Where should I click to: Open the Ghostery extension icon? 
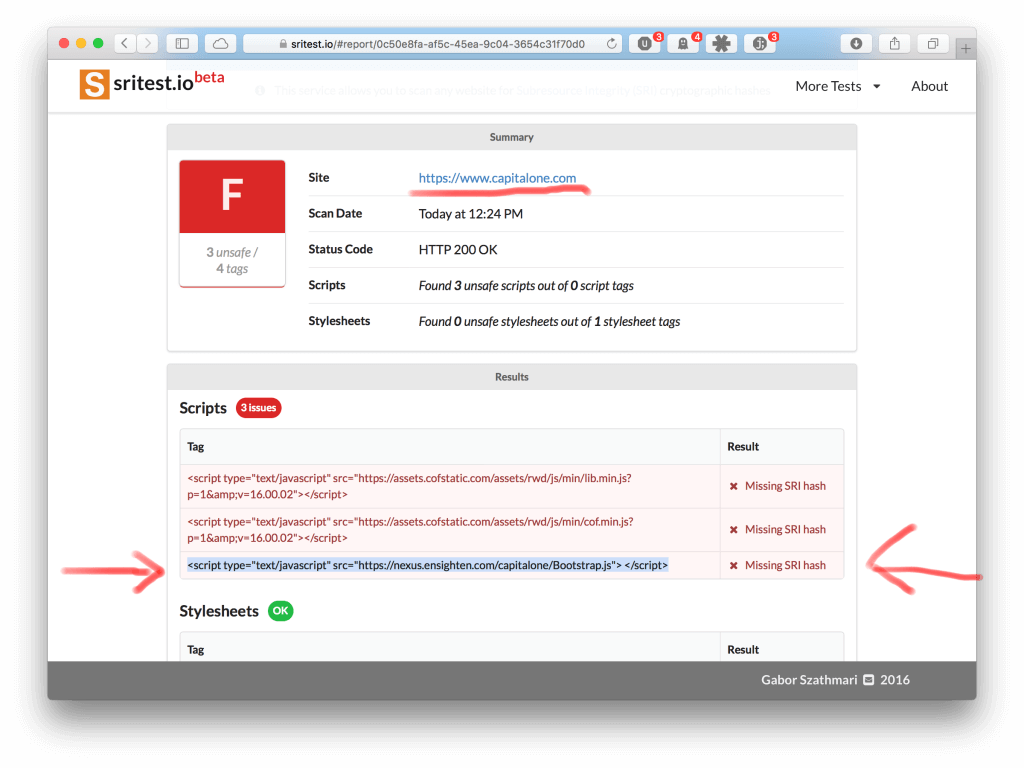[x=683, y=44]
